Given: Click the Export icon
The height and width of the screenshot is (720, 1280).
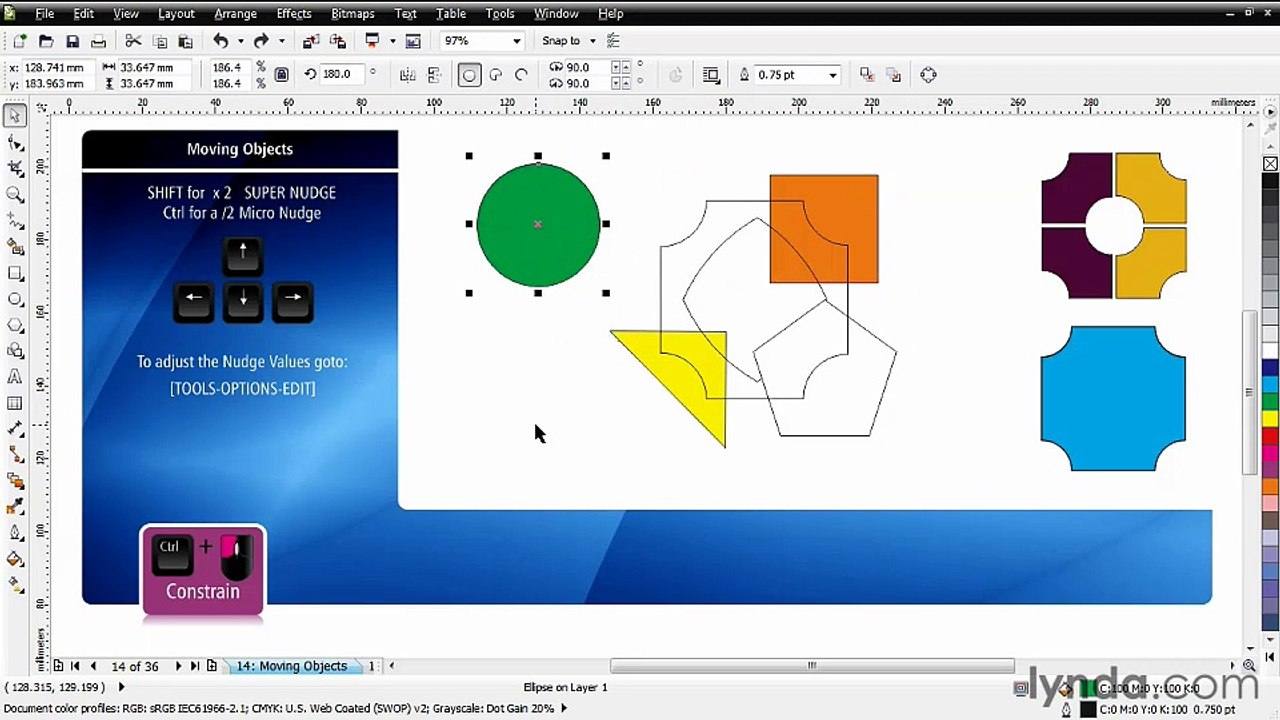Looking at the screenshot, I should coord(338,41).
